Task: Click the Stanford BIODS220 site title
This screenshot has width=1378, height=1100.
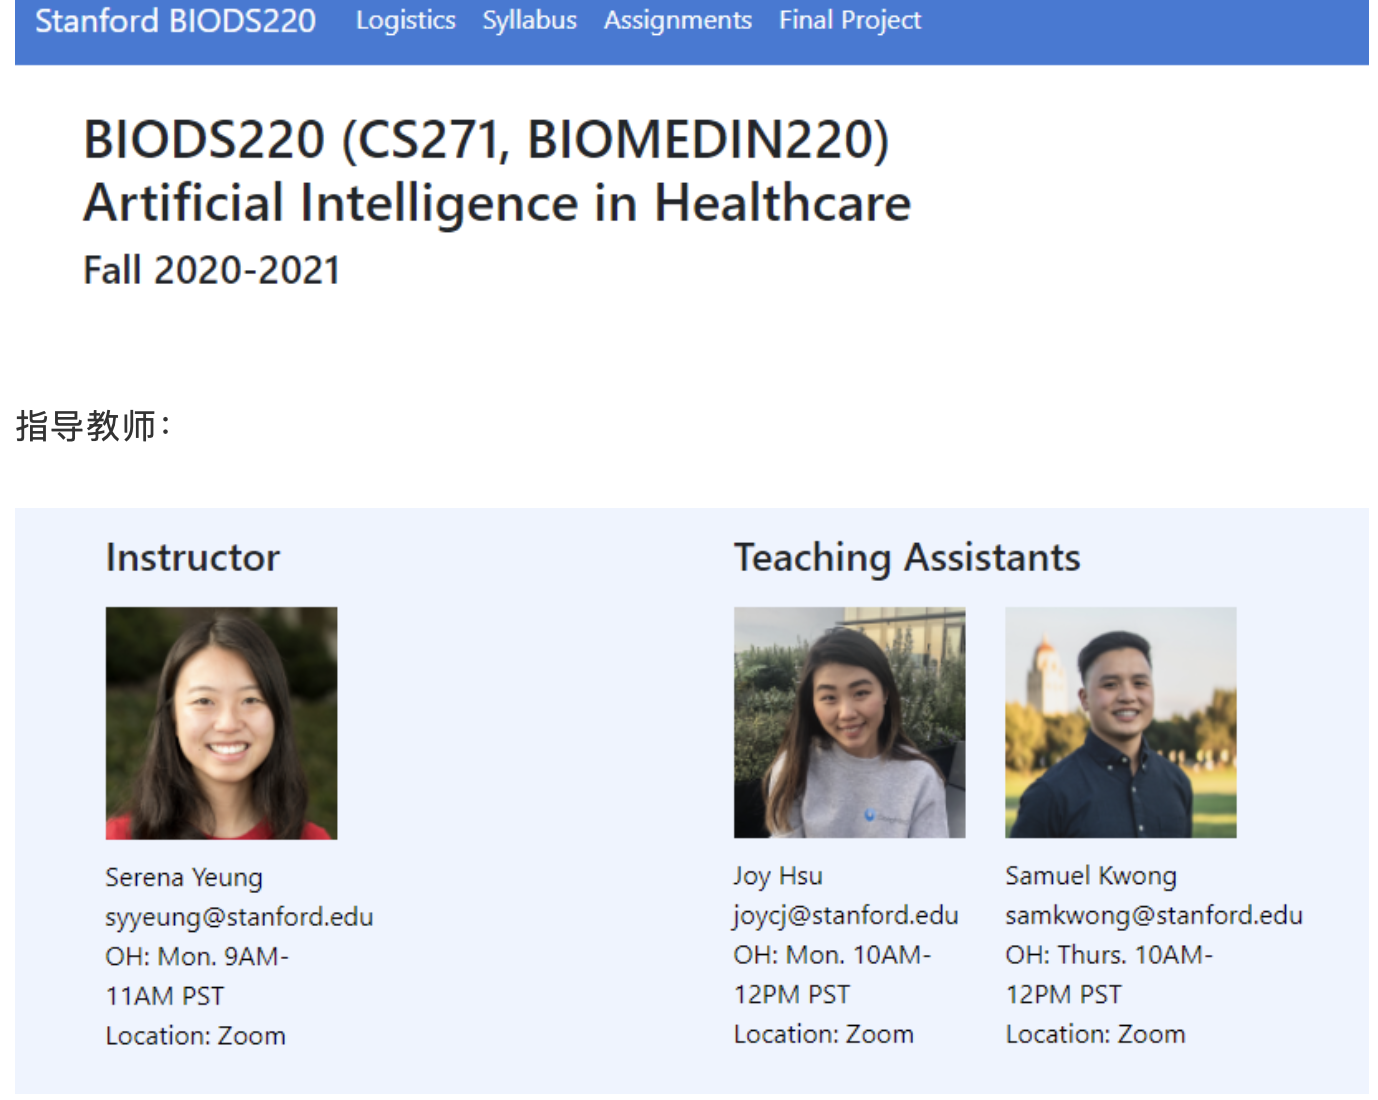Action: click(x=176, y=21)
